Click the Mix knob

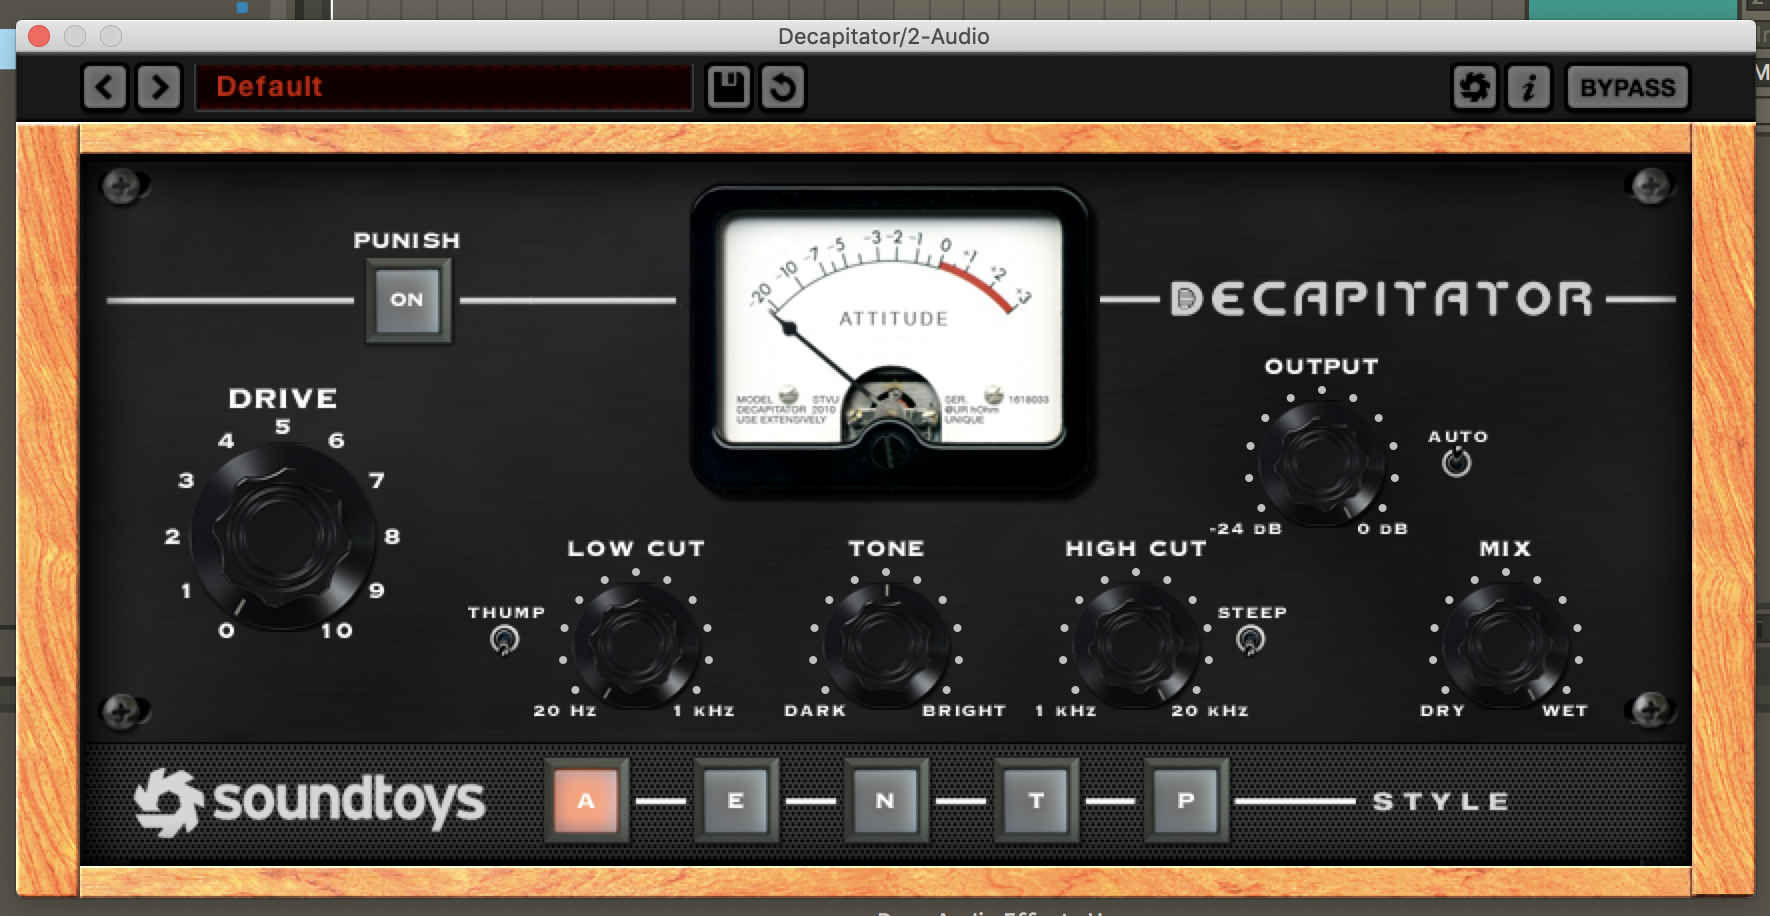[1505, 645]
